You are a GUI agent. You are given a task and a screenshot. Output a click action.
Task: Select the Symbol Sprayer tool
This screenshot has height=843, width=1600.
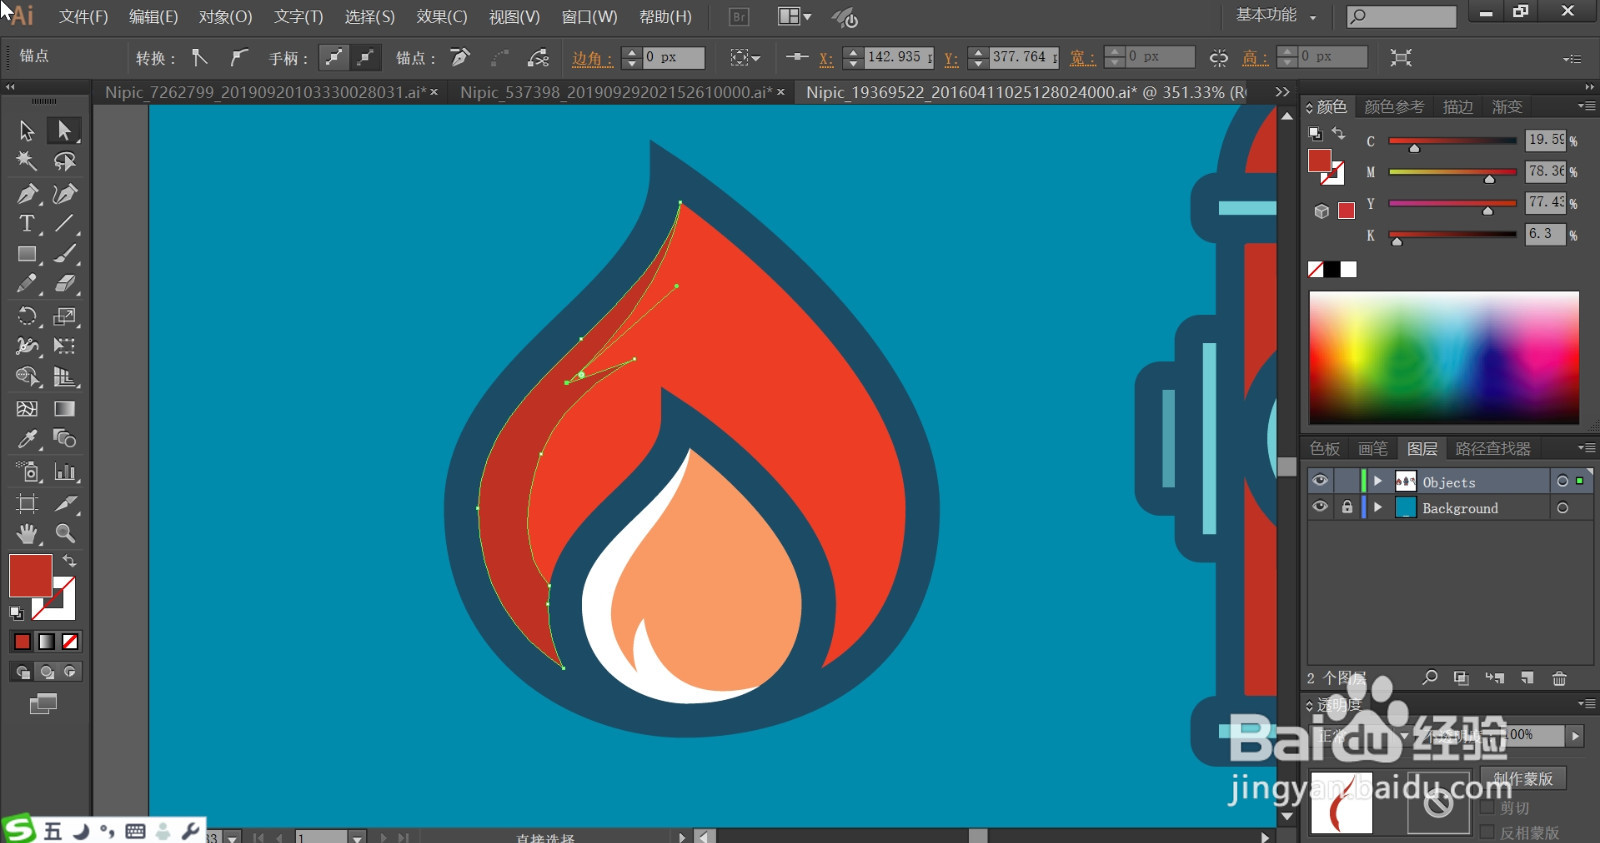tap(27, 471)
